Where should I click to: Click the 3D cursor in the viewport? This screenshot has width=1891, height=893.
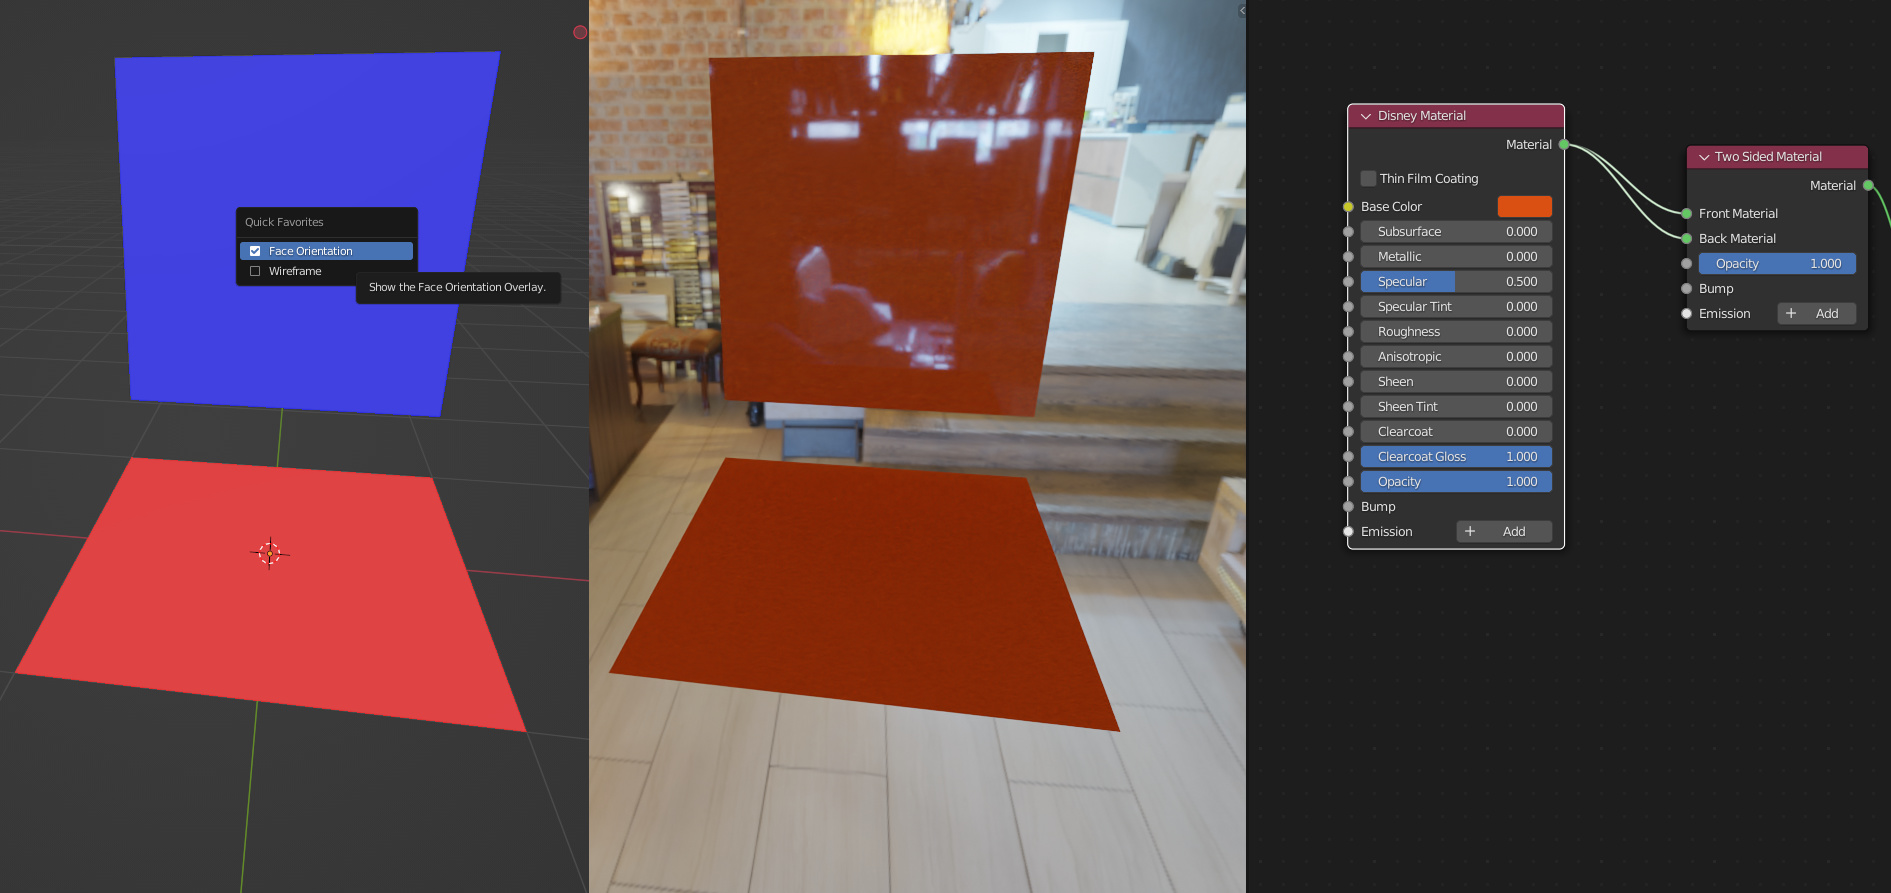pyautogui.click(x=269, y=553)
